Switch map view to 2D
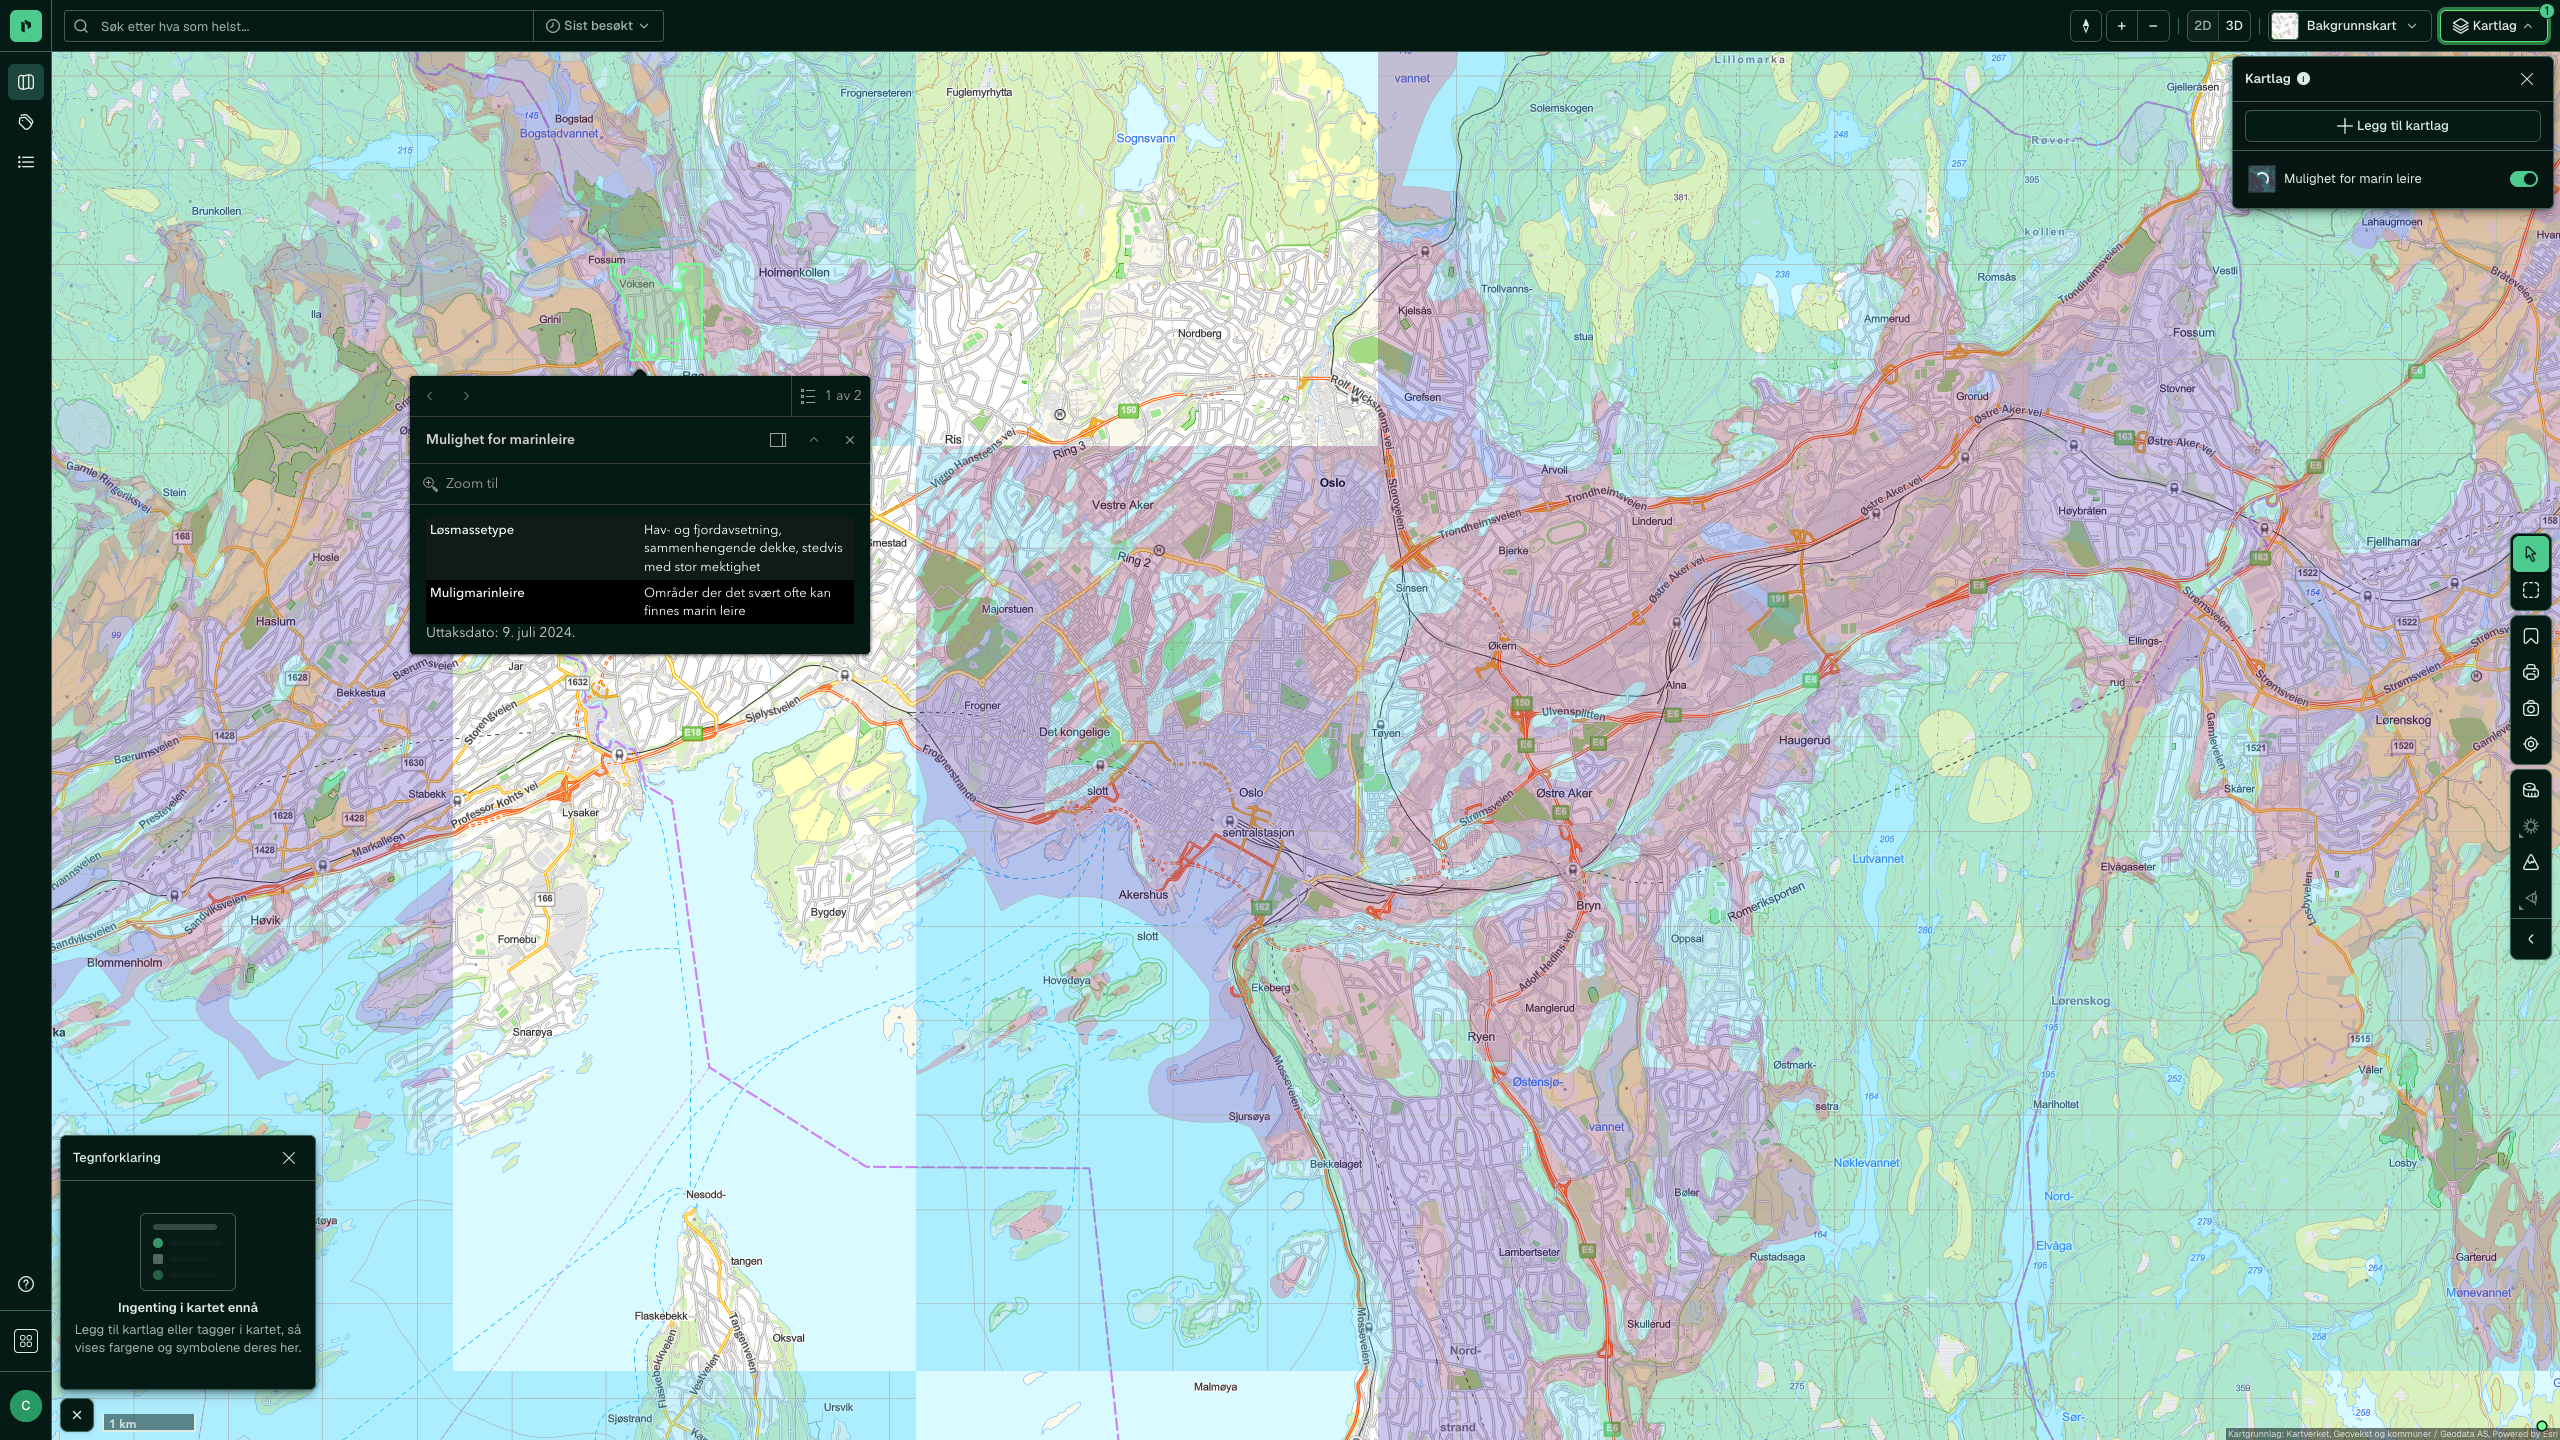The width and height of the screenshot is (2560, 1440). coord(2202,26)
